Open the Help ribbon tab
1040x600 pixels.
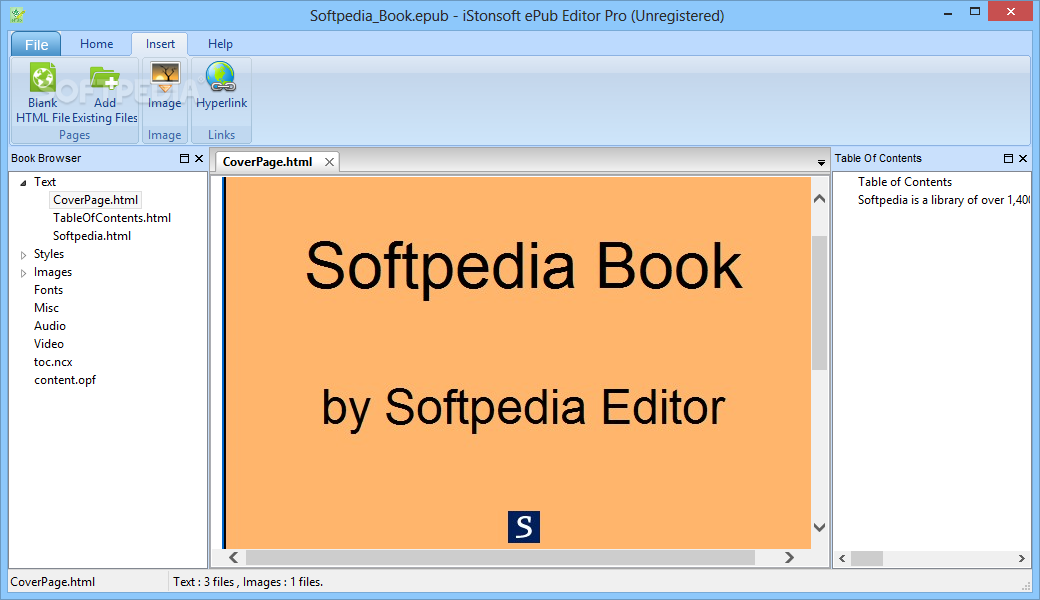pos(220,44)
